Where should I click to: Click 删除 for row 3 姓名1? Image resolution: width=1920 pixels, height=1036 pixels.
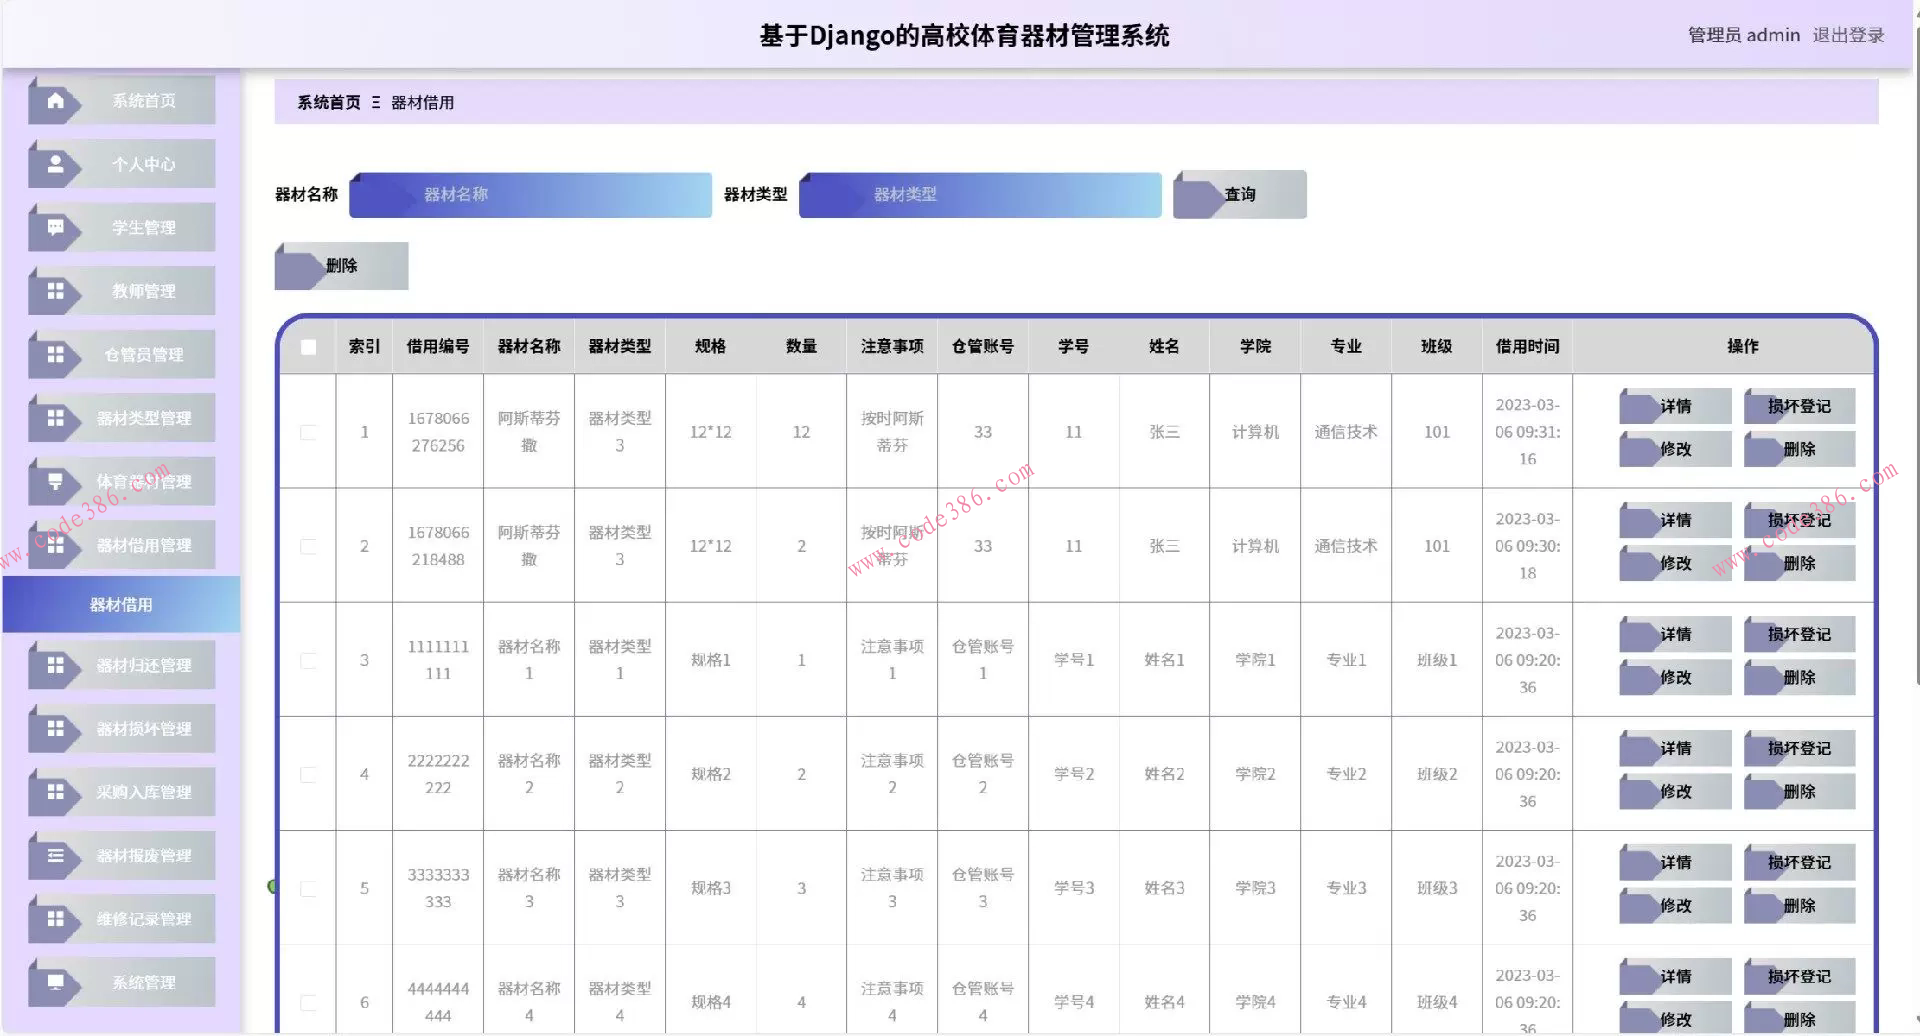click(1799, 677)
